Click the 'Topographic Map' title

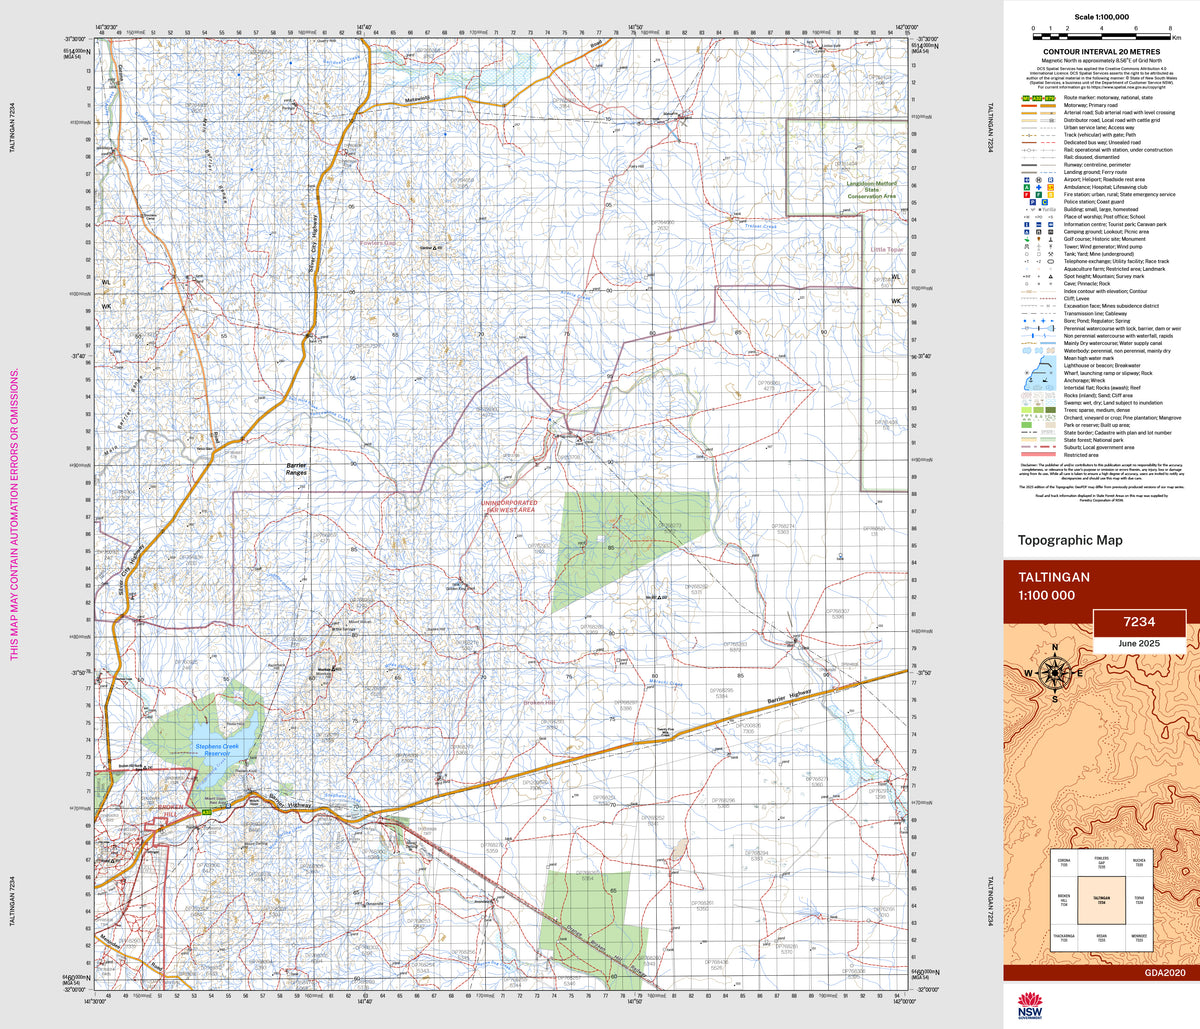tap(1070, 540)
